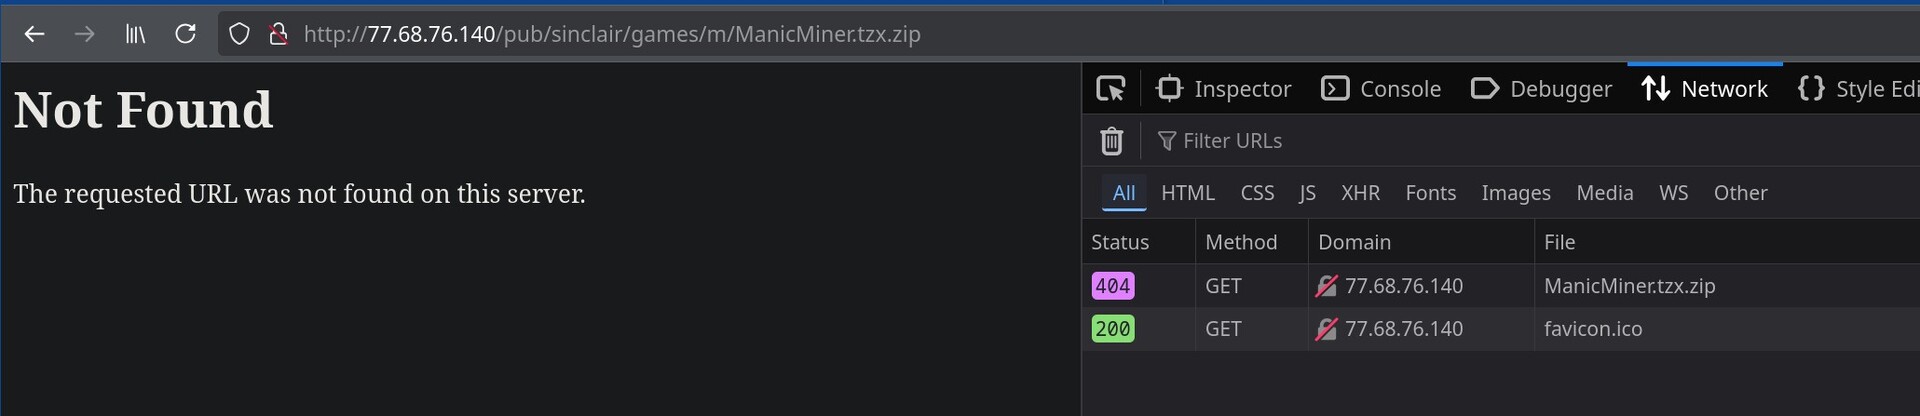Open the Debugger panel
This screenshot has width=1920, height=416.
click(1542, 89)
